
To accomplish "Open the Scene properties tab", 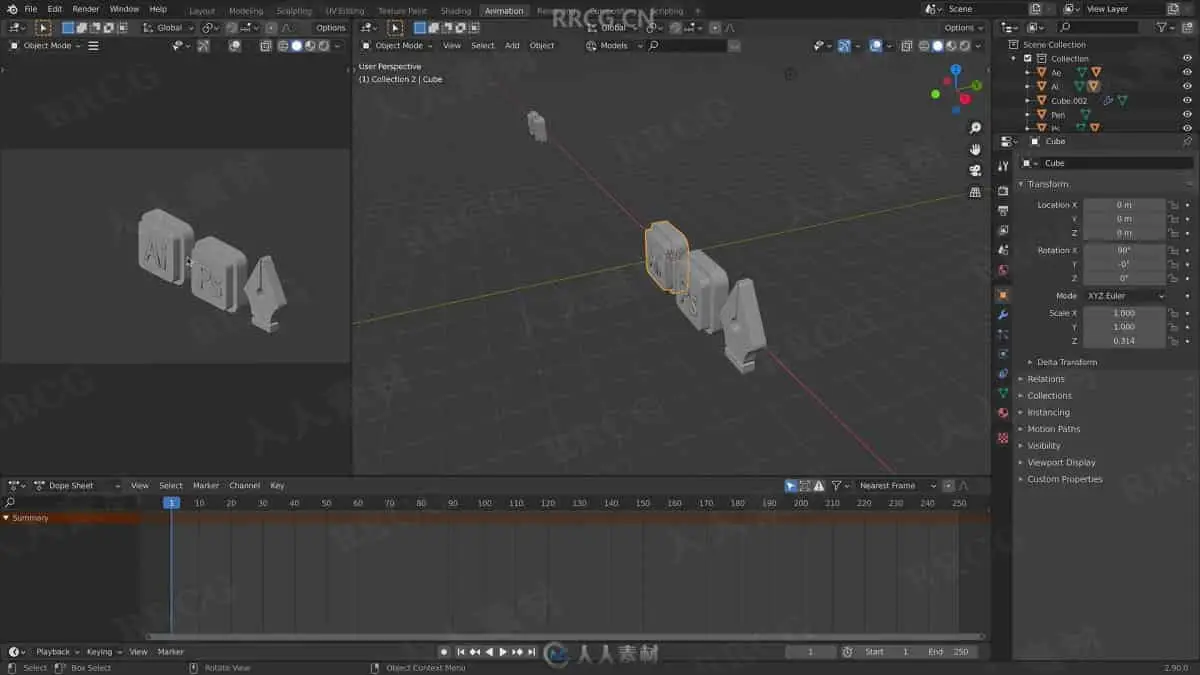I will coord(1003,250).
